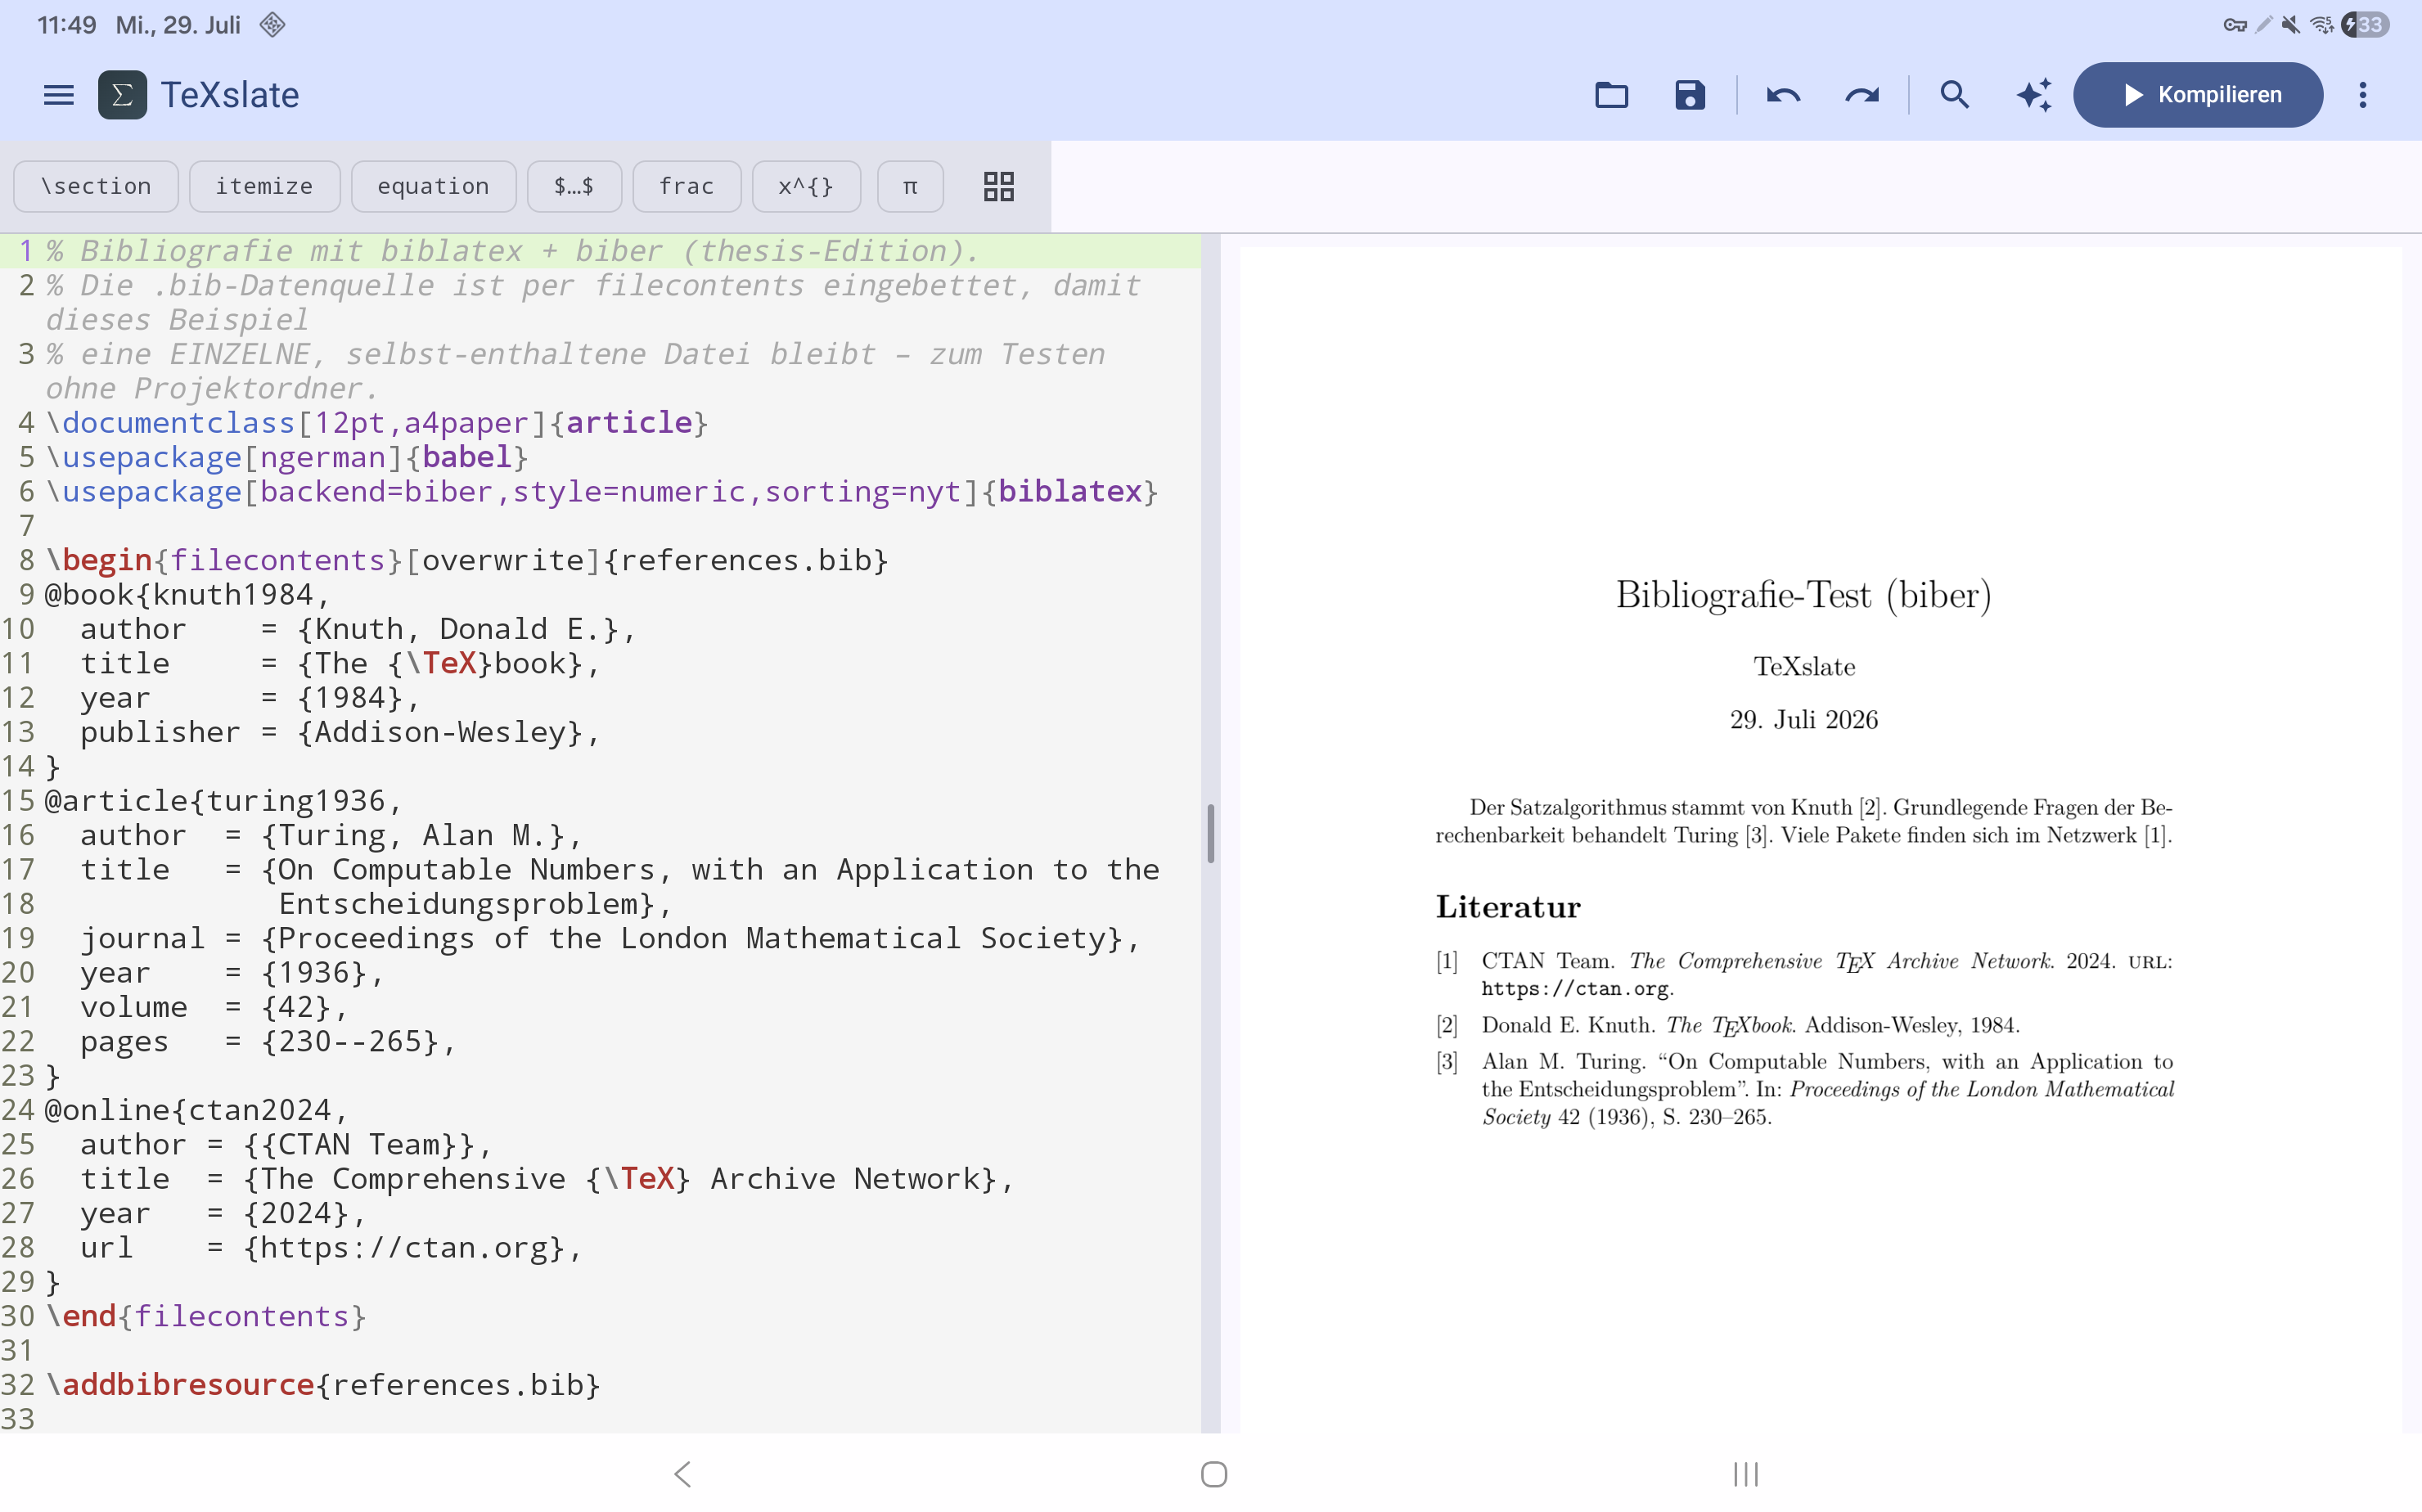Click the https://ctan.org link in preview
The width and height of the screenshot is (2422, 1512).
pyautogui.click(x=1575, y=989)
